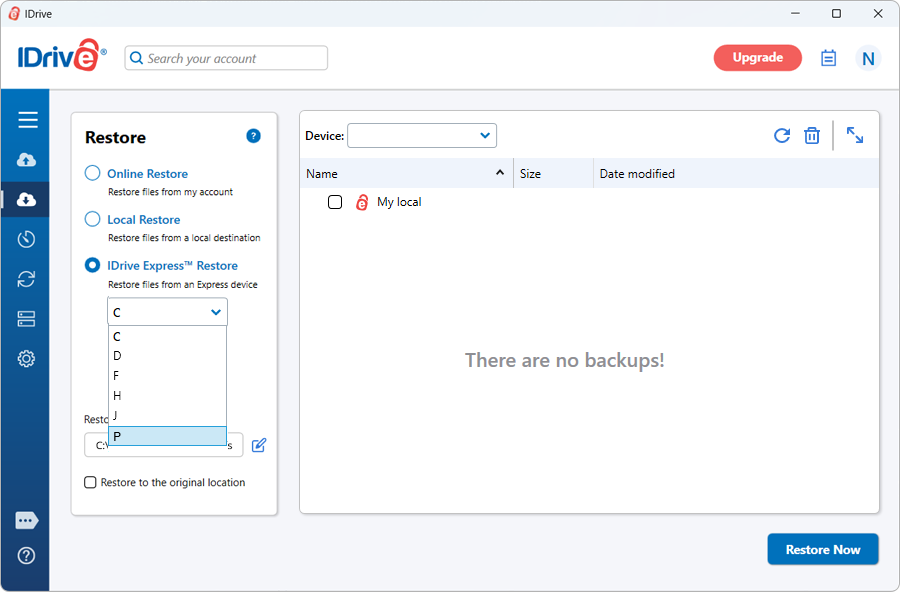
Task: Click the Online Restore link text
Action: click(x=148, y=173)
